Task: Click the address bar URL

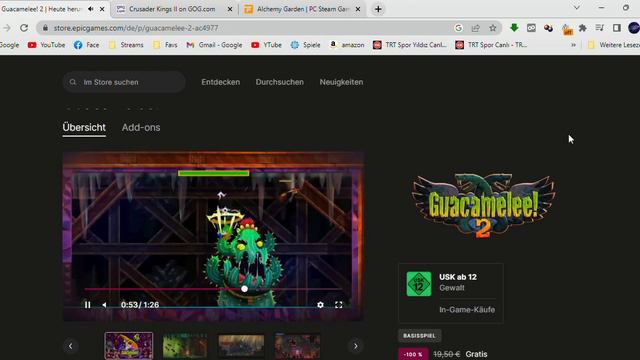Action: click(136, 28)
